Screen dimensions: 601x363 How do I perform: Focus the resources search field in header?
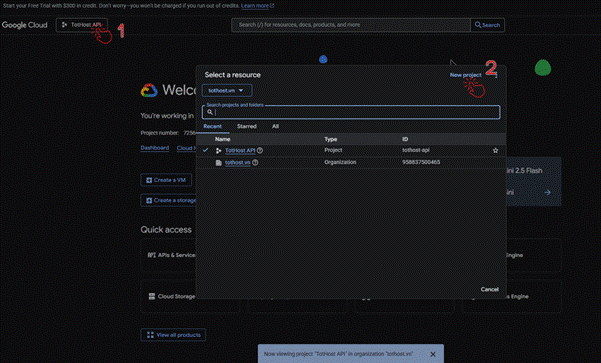pyautogui.click(x=351, y=25)
